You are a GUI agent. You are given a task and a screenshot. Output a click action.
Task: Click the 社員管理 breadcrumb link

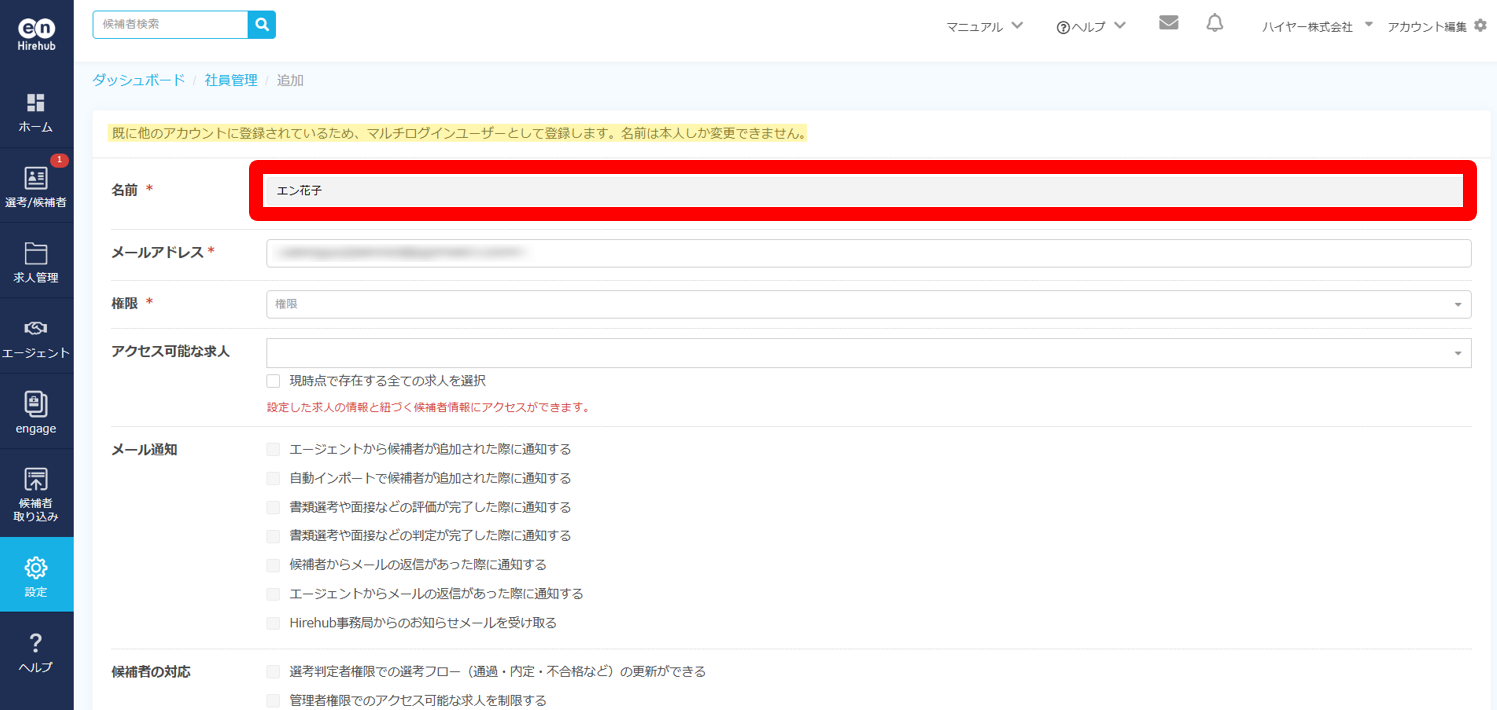(x=231, y=80)
